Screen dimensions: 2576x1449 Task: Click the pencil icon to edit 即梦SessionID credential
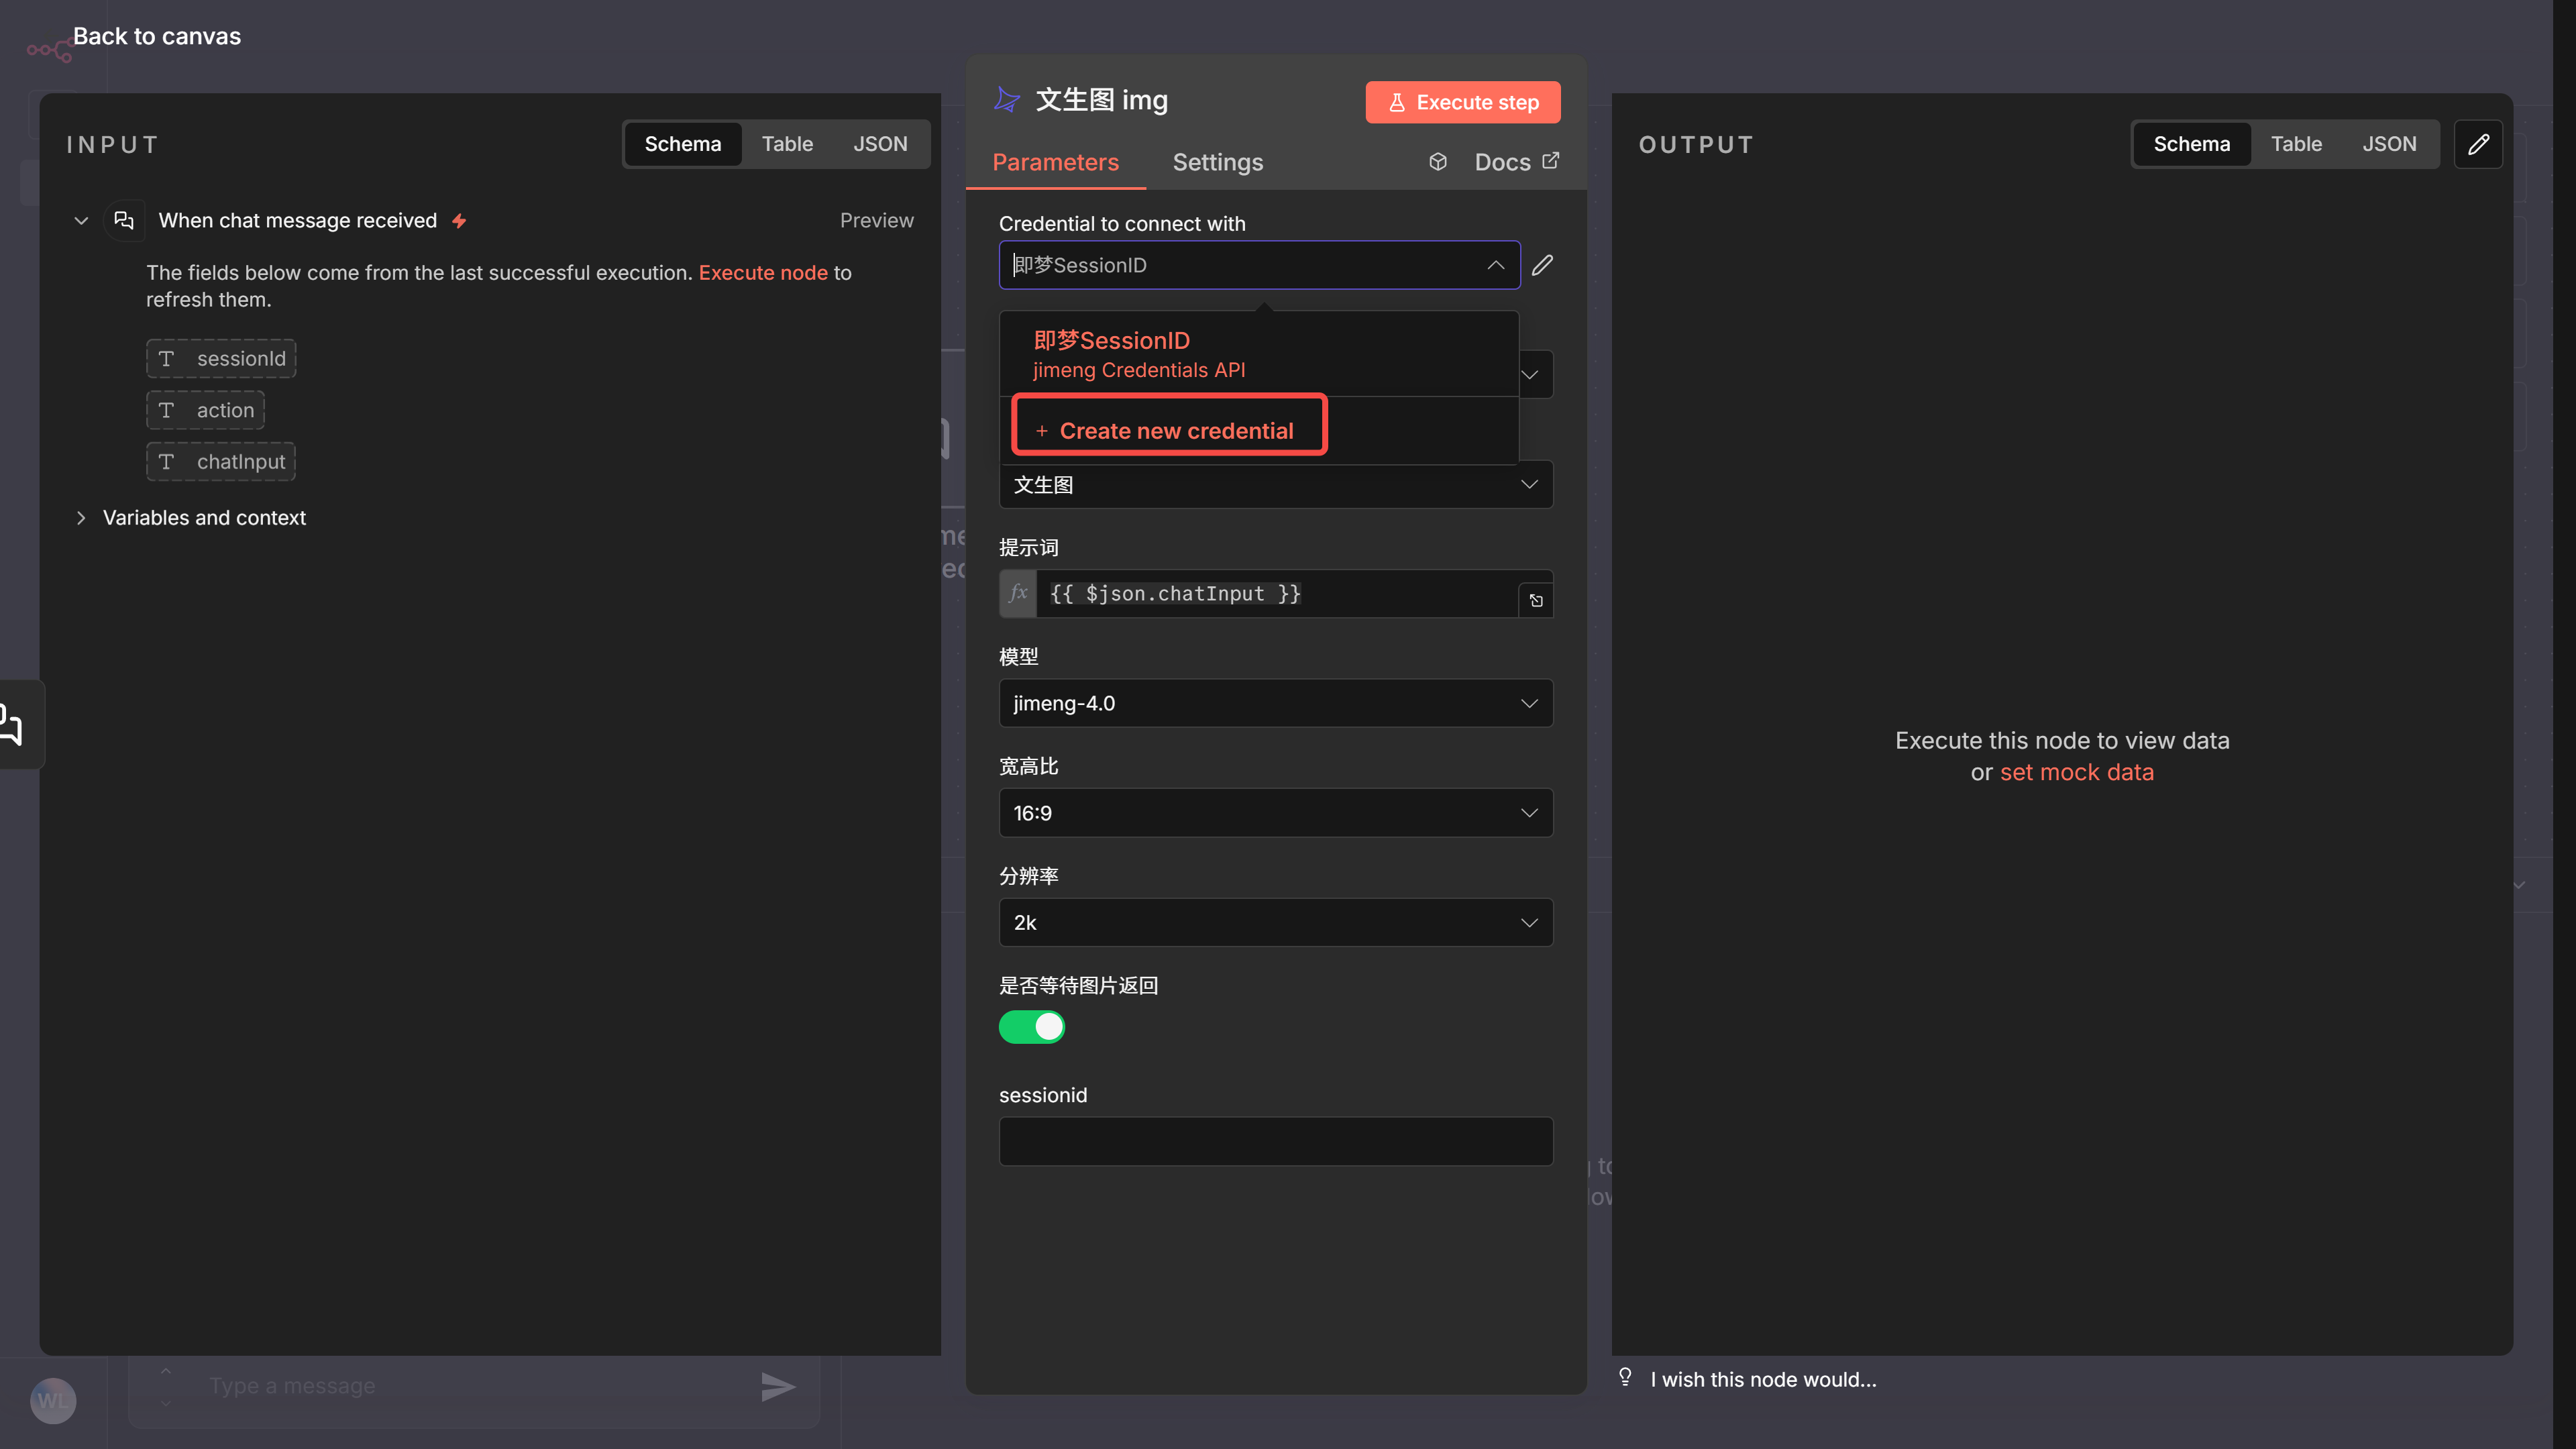(1543, 265)
